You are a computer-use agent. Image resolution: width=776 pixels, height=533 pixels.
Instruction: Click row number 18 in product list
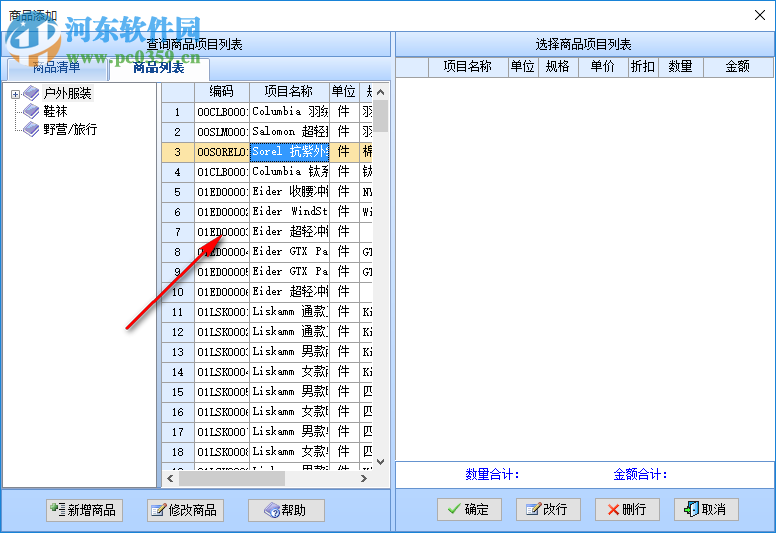178,452
